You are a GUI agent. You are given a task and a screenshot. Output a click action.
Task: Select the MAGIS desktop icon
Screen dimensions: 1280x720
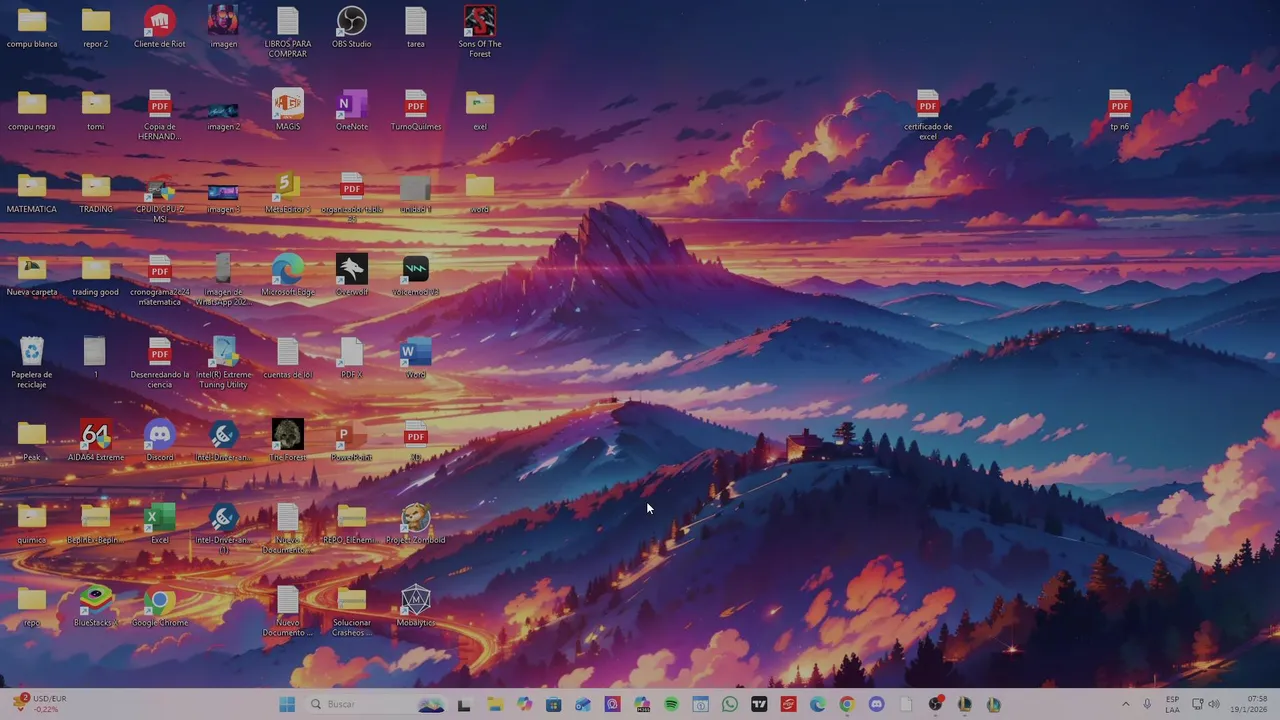(288, 110)
